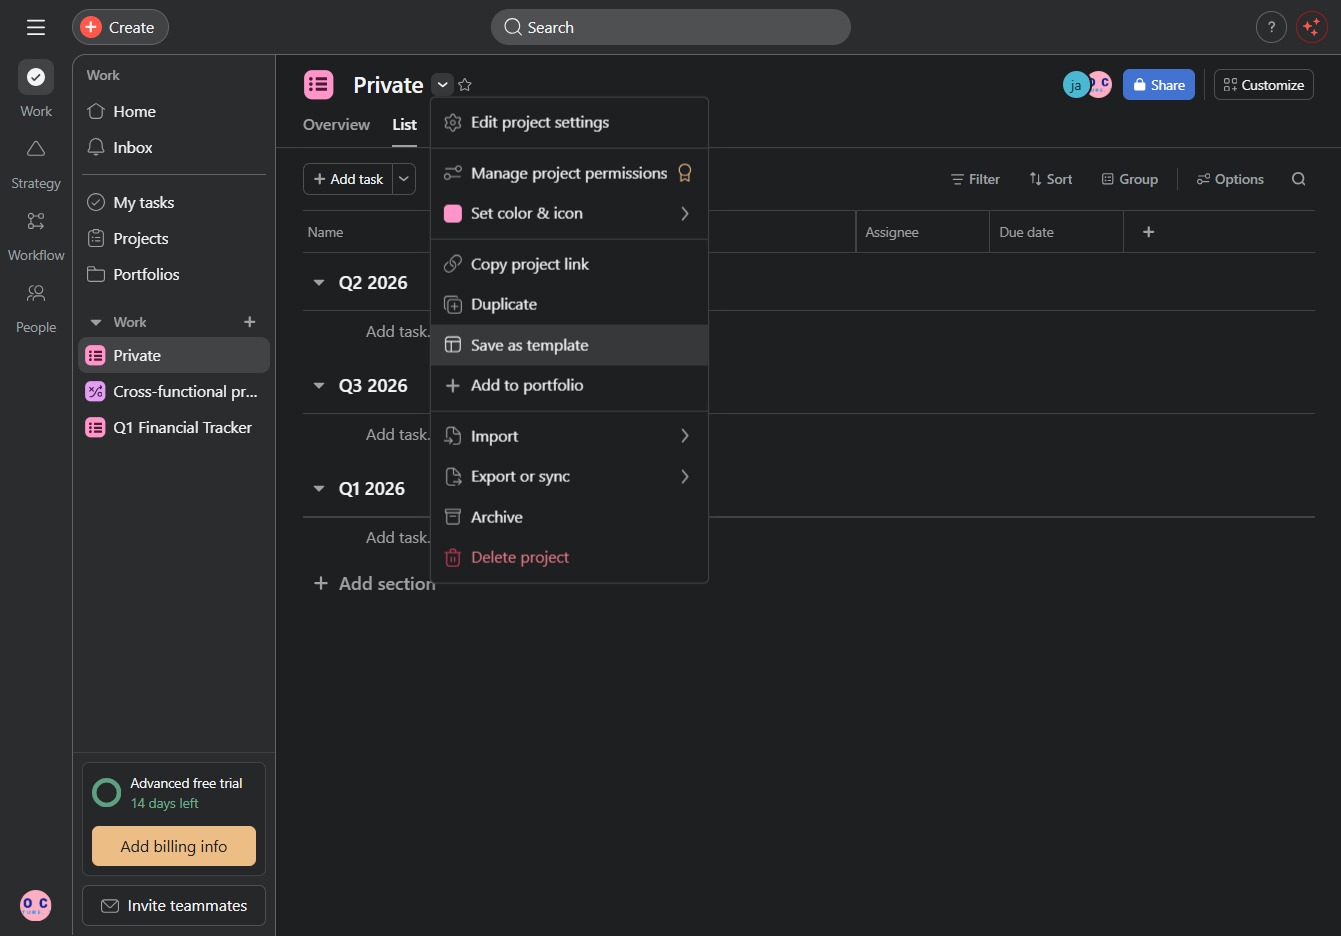
Task: Open the hamburger navigation menu
Action: [36, 27]
